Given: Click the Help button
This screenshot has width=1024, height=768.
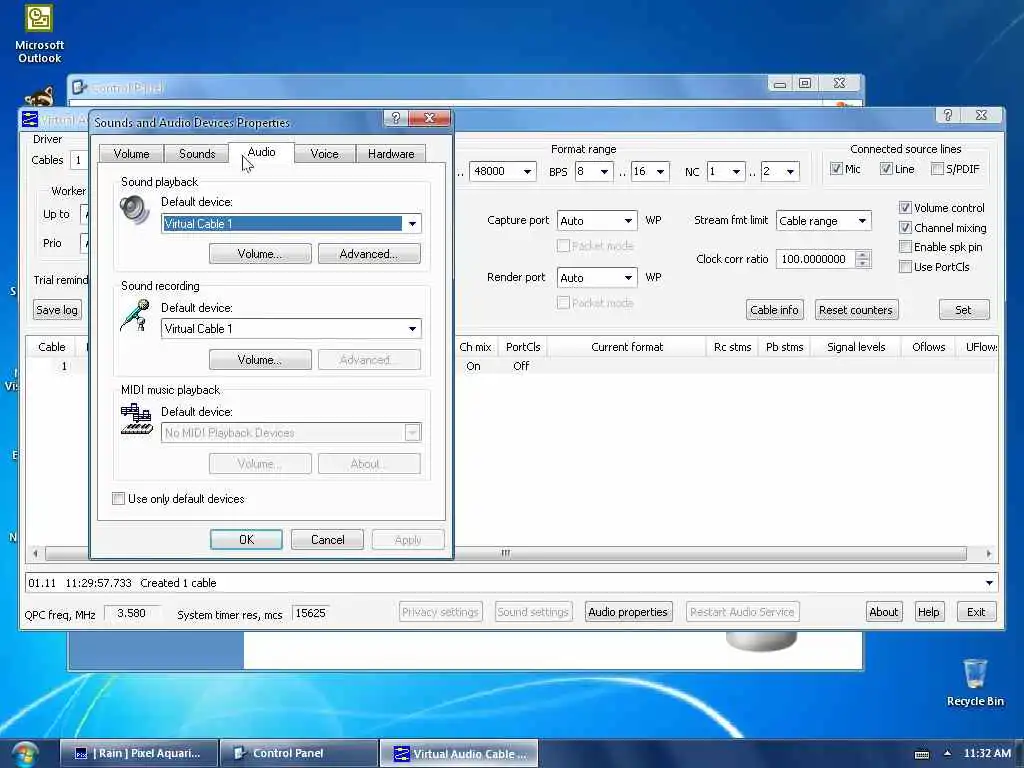Looking at the screenshot, I should tap(929, 612).
